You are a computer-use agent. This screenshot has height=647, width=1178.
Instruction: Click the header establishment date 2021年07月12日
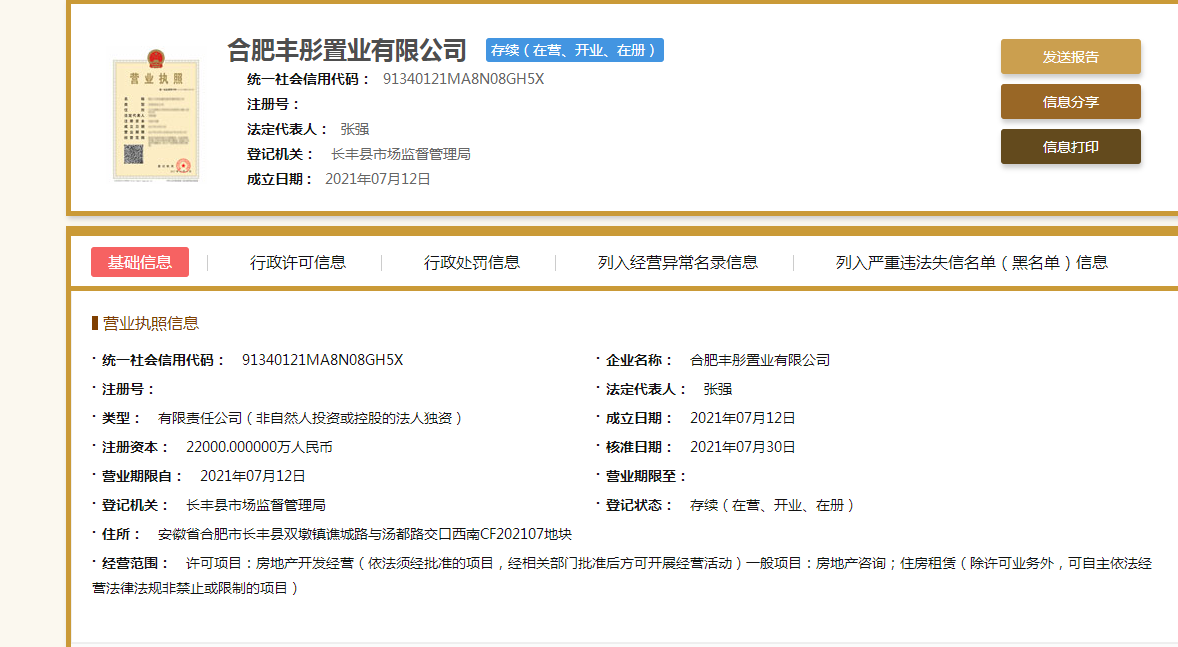click(377, 179)
